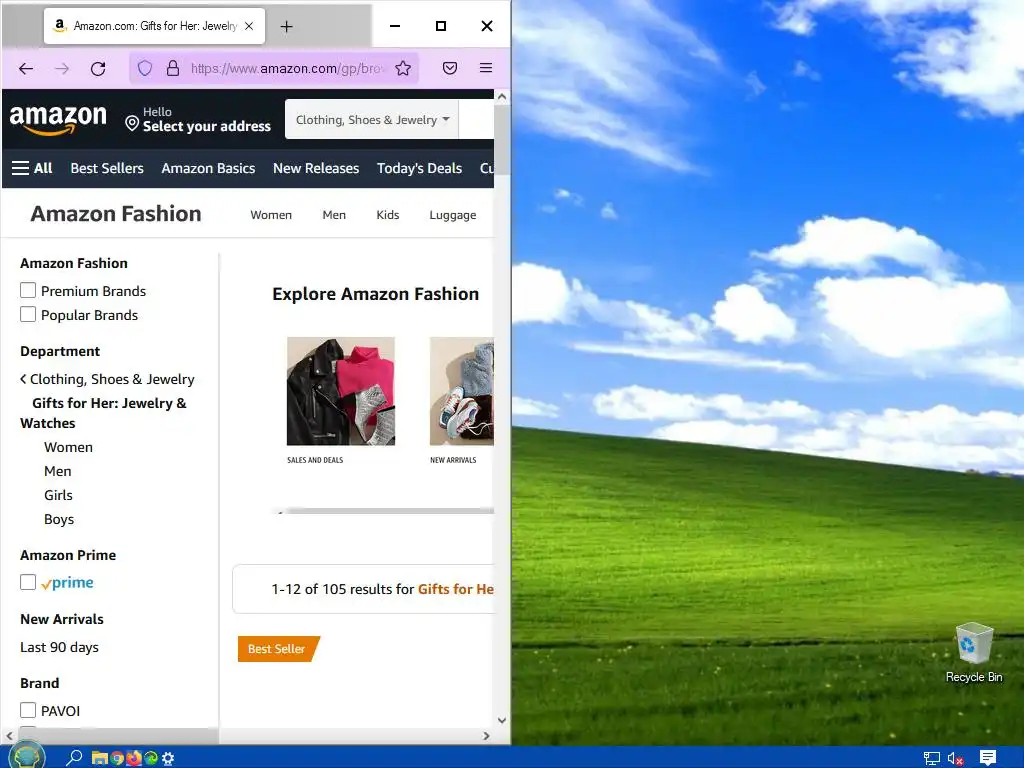Click the Windows Start orb
This screenshot has height=768, width=1024.
point(27,756)
